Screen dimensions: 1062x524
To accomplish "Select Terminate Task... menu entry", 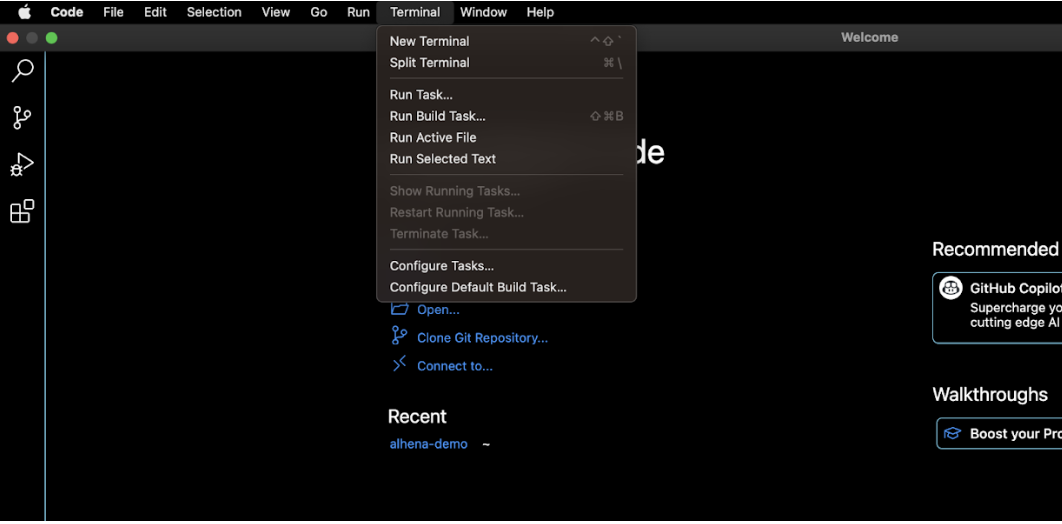I will click(x=506, y=234).
